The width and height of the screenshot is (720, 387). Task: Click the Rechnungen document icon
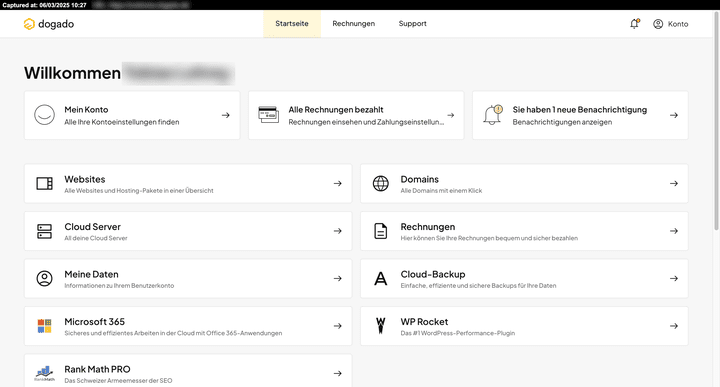pos(381,231)
